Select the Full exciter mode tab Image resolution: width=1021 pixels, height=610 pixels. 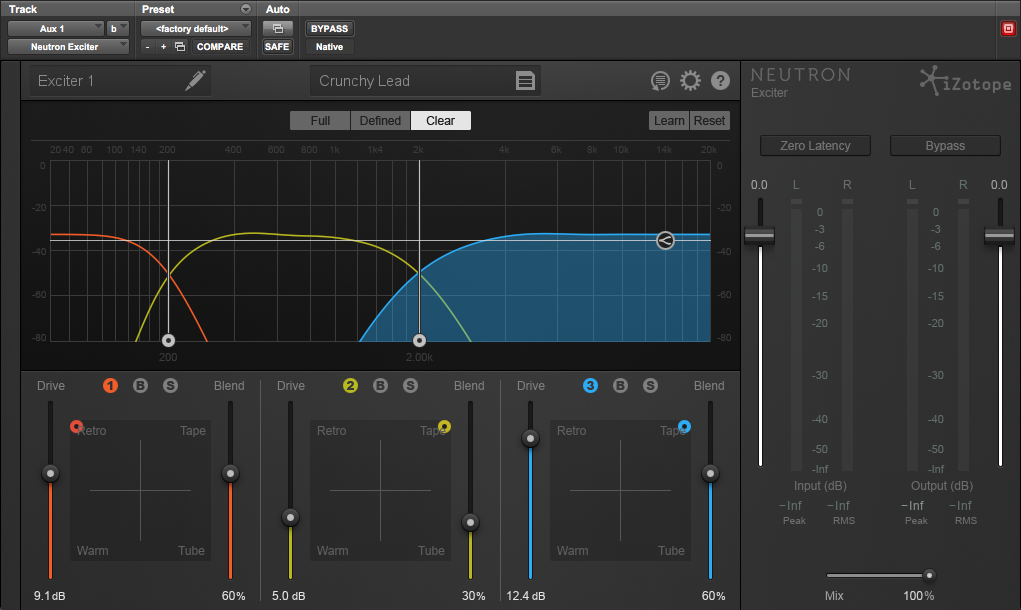point(320,121)
